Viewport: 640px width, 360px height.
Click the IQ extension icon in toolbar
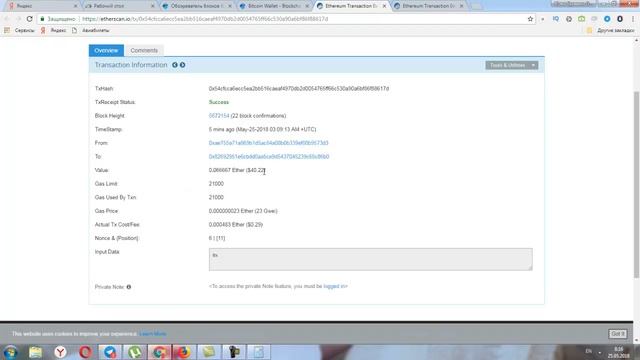tap(556, 19)
